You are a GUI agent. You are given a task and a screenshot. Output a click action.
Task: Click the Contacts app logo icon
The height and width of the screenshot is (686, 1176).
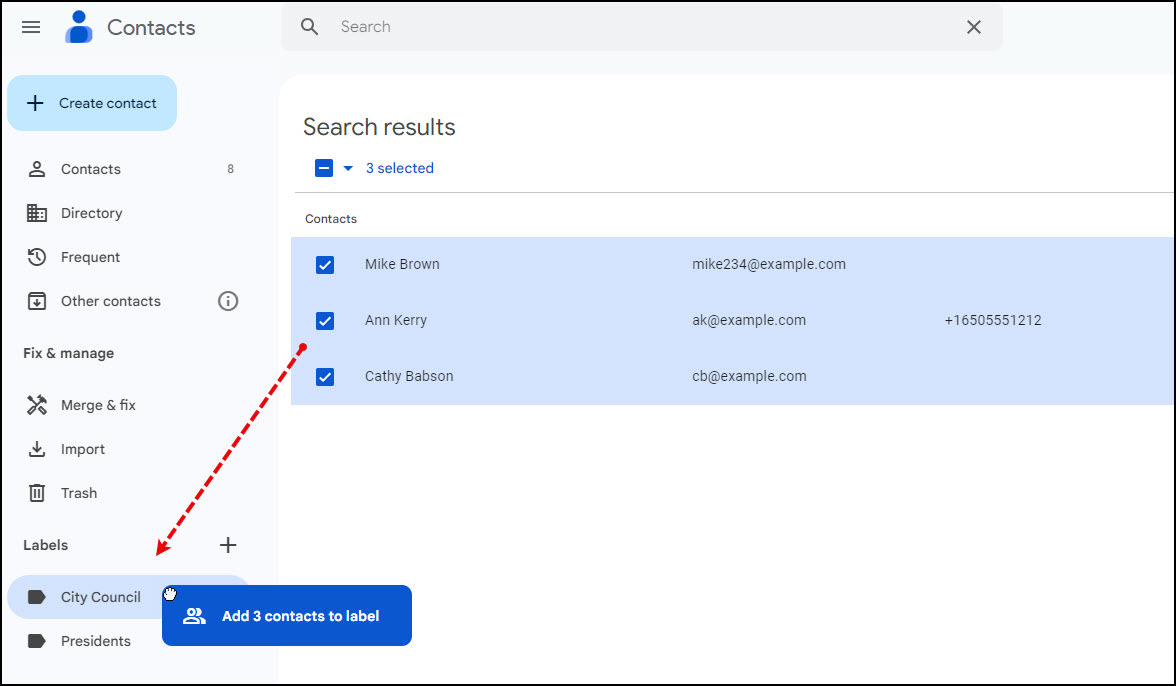tap(78, 27)
